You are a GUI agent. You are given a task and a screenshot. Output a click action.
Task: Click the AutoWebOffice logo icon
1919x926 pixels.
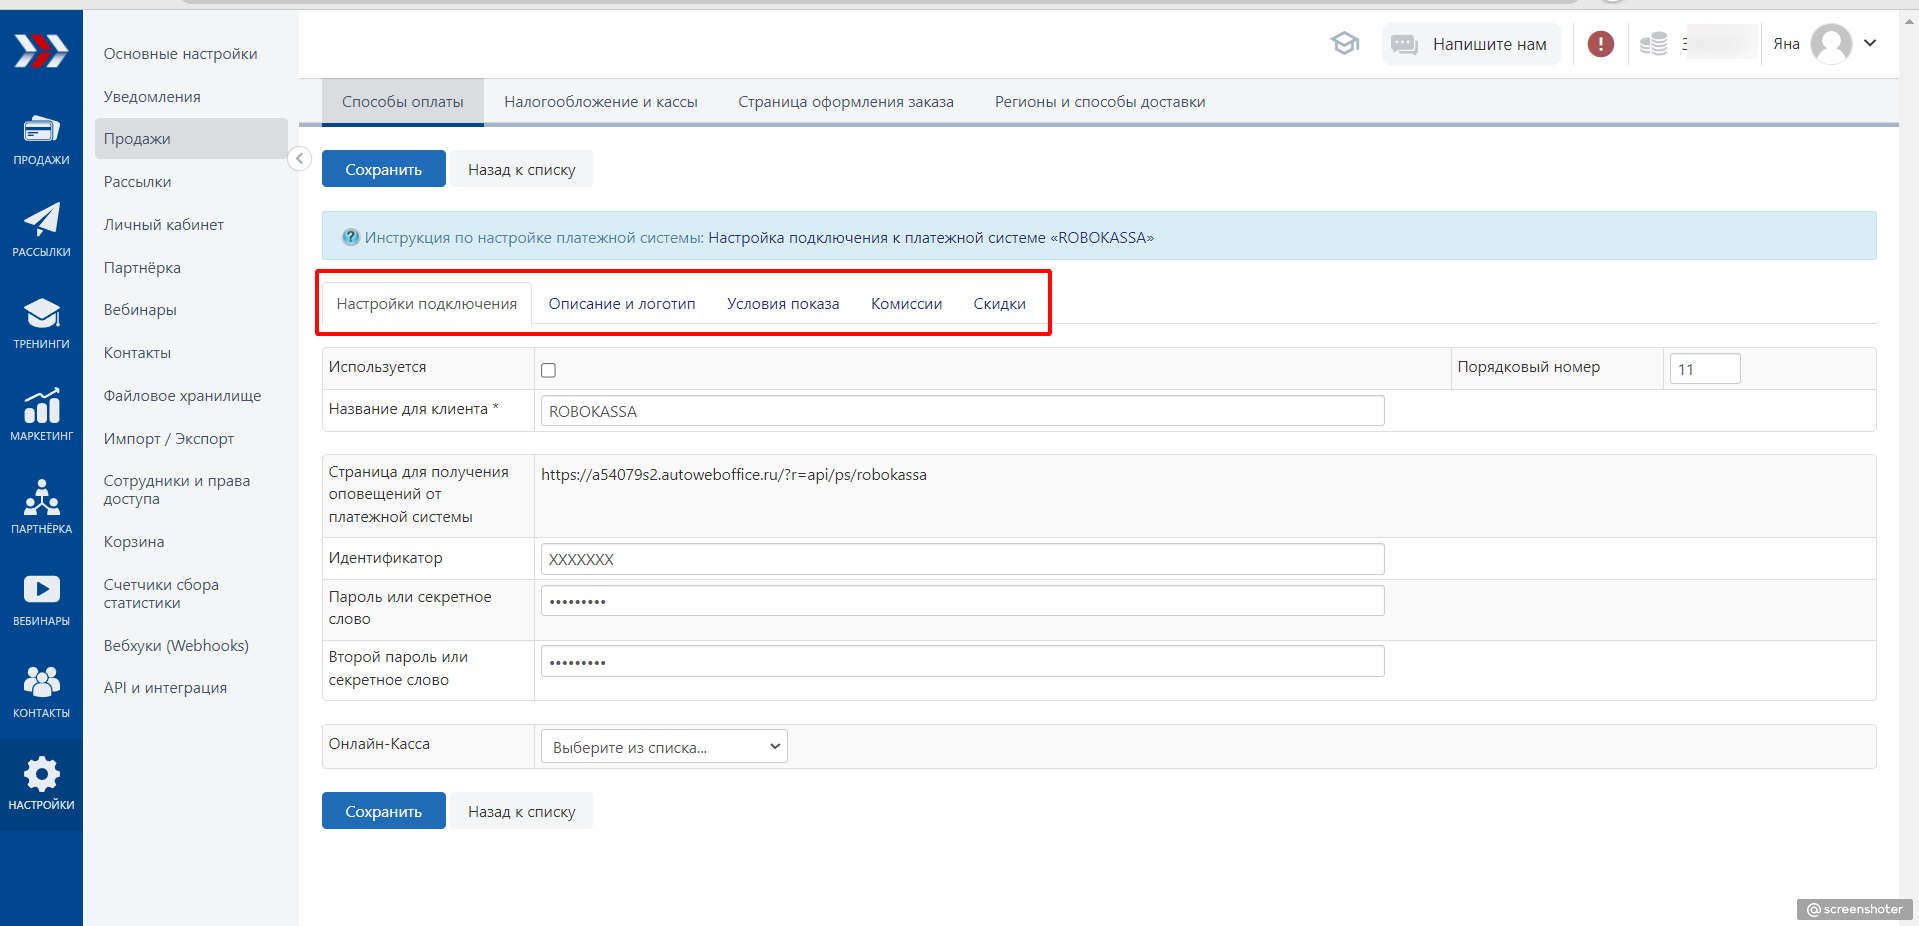point(41,50)
